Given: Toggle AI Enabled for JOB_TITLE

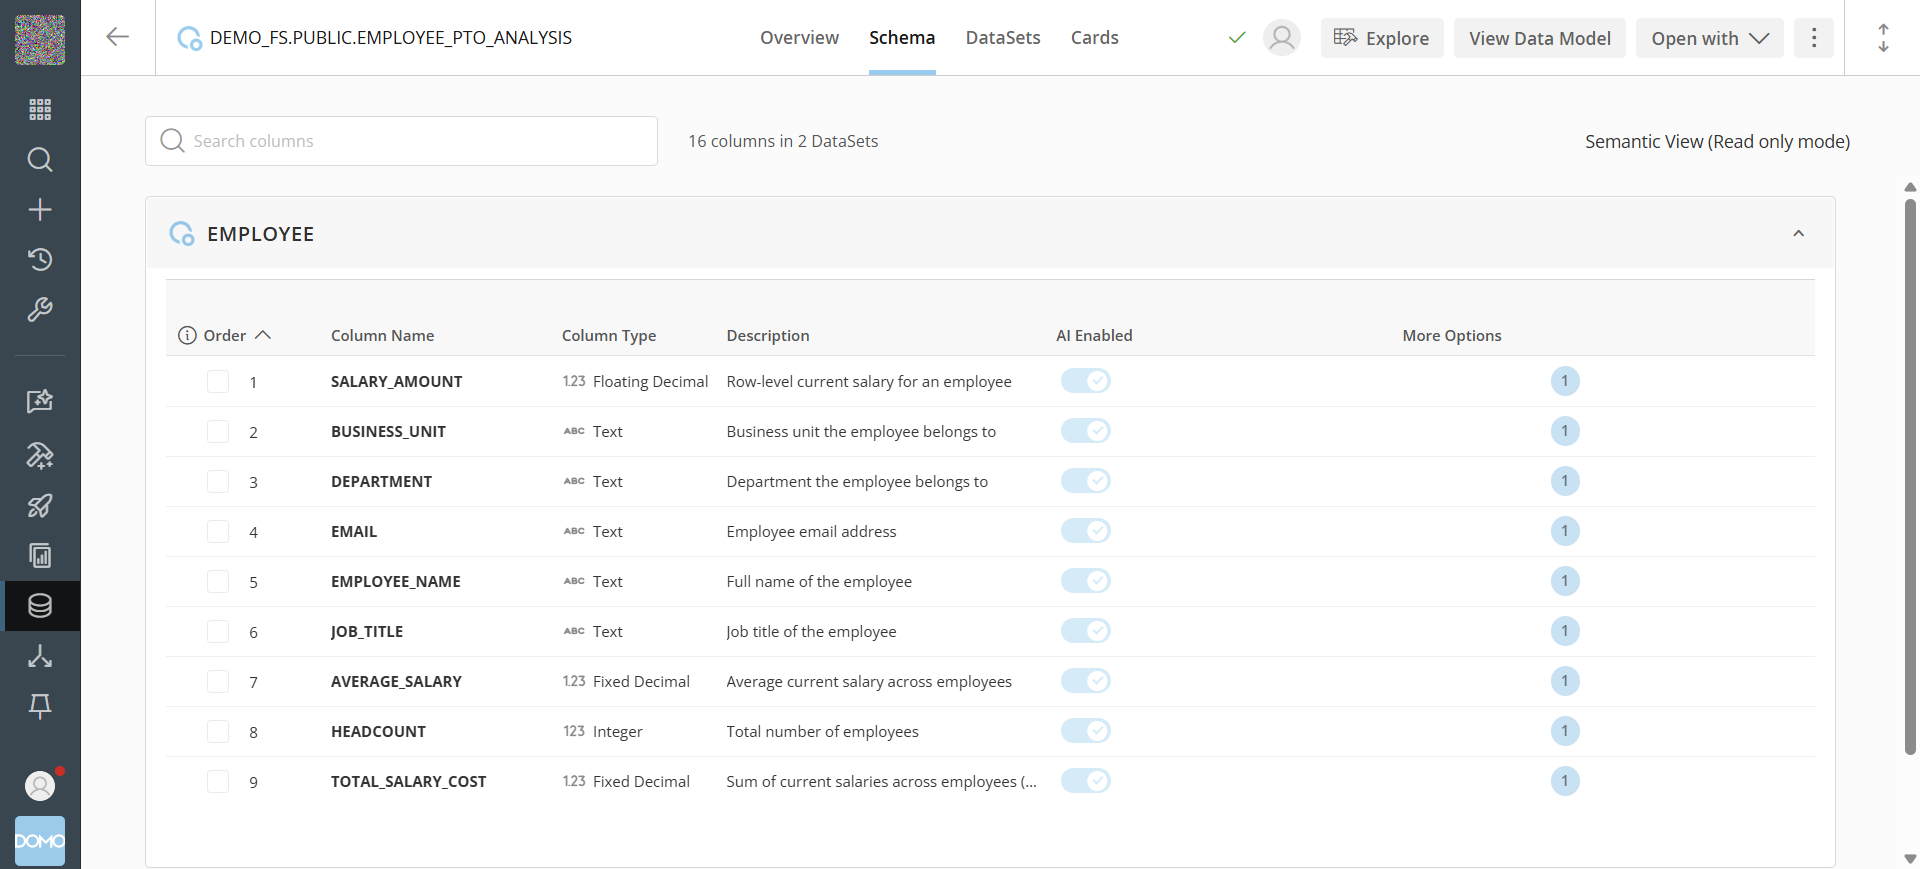Looking at the screenshot, I should pyautogui.click(x=1085, y=631).
